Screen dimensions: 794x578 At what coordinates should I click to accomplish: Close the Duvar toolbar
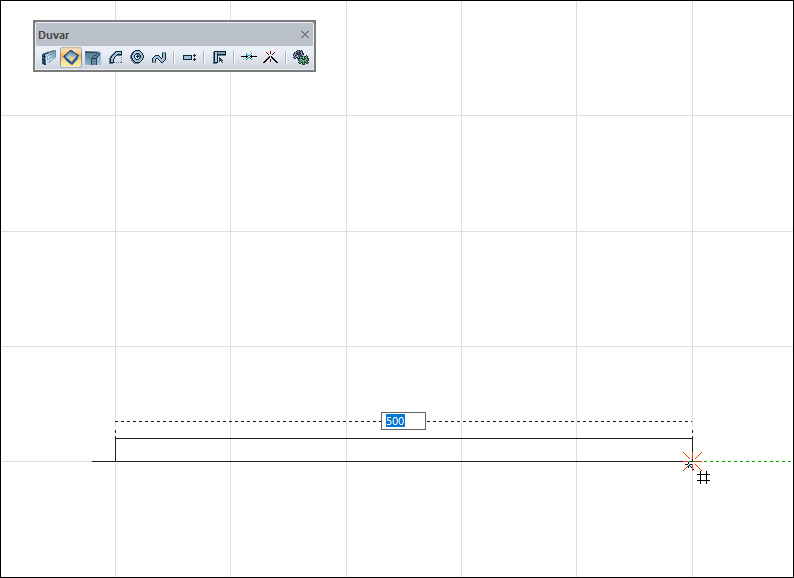(305, 34)
